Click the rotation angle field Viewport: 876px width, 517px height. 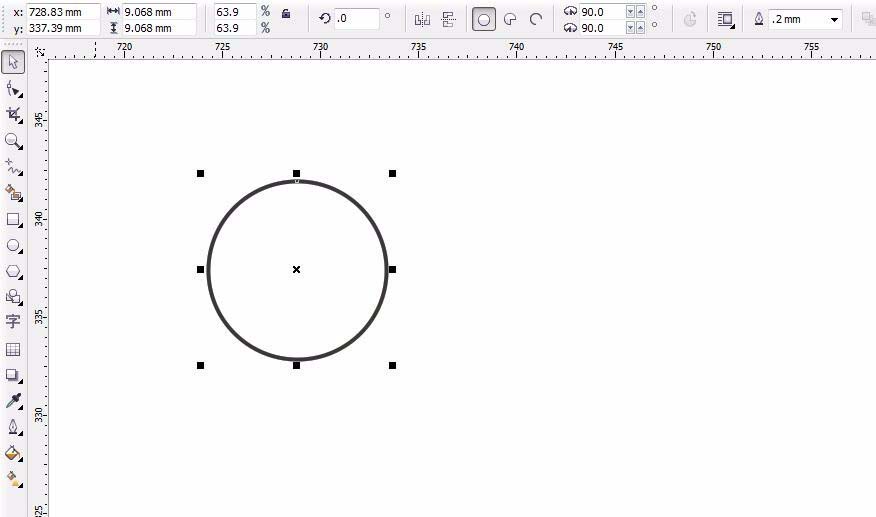[x=357, y=18]
